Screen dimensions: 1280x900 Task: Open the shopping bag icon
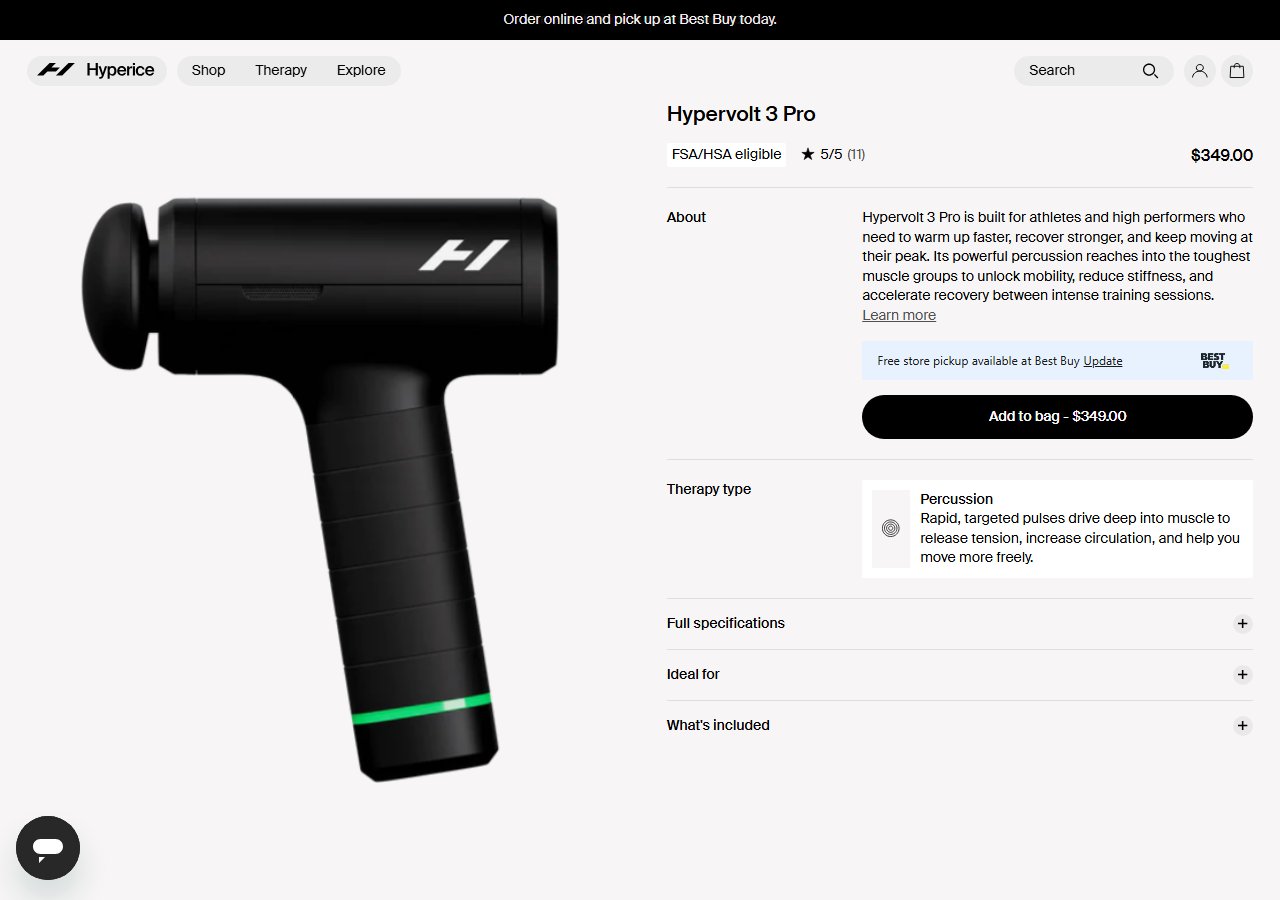(1237, 70)
